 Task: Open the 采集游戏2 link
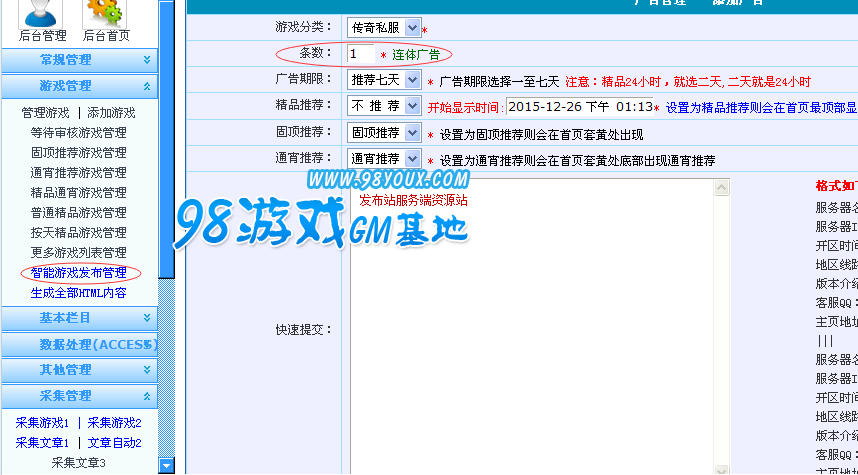click(x=114, y=423)
